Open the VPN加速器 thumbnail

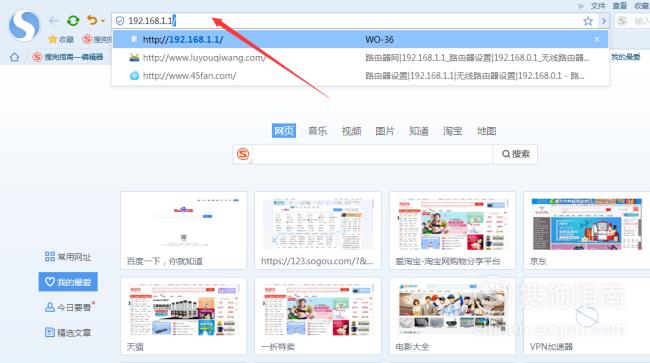click(x=587, y=316)
